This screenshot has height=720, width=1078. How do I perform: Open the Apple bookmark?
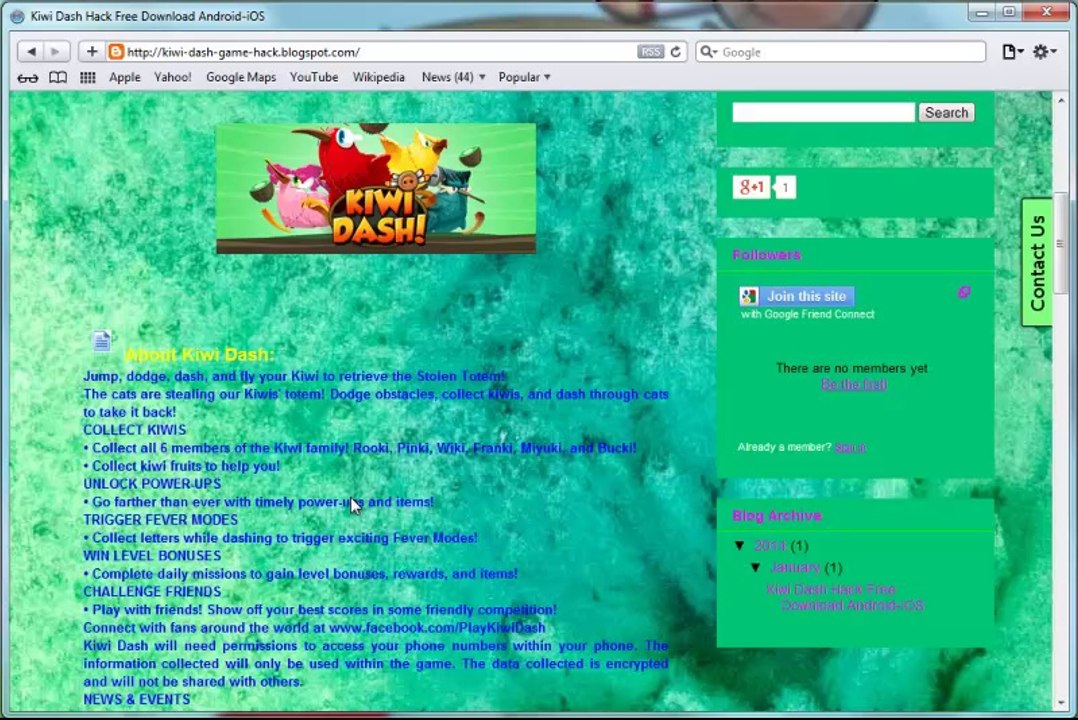tap(124, 77)
